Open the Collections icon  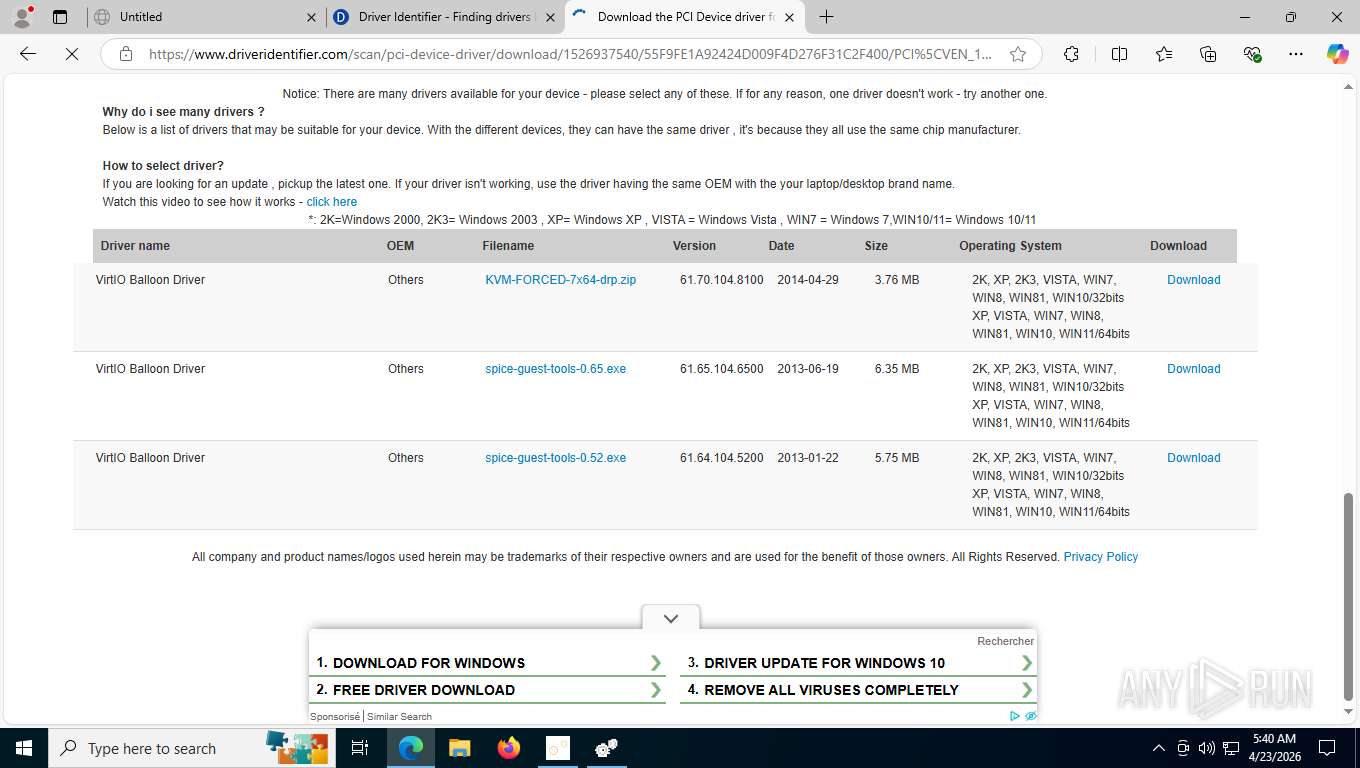[1208, 54]
